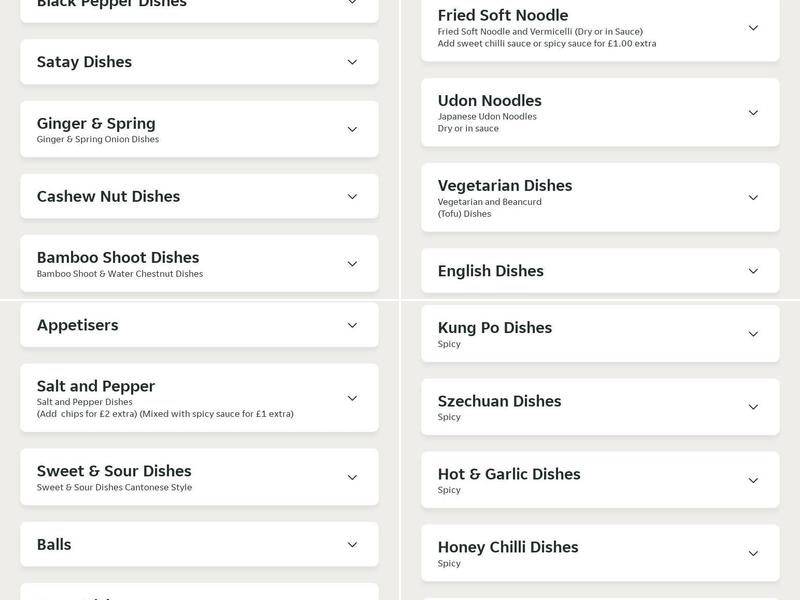Expand the Satay Dishes section
Screen dimensions: 800x600
[x=351, y=61]
